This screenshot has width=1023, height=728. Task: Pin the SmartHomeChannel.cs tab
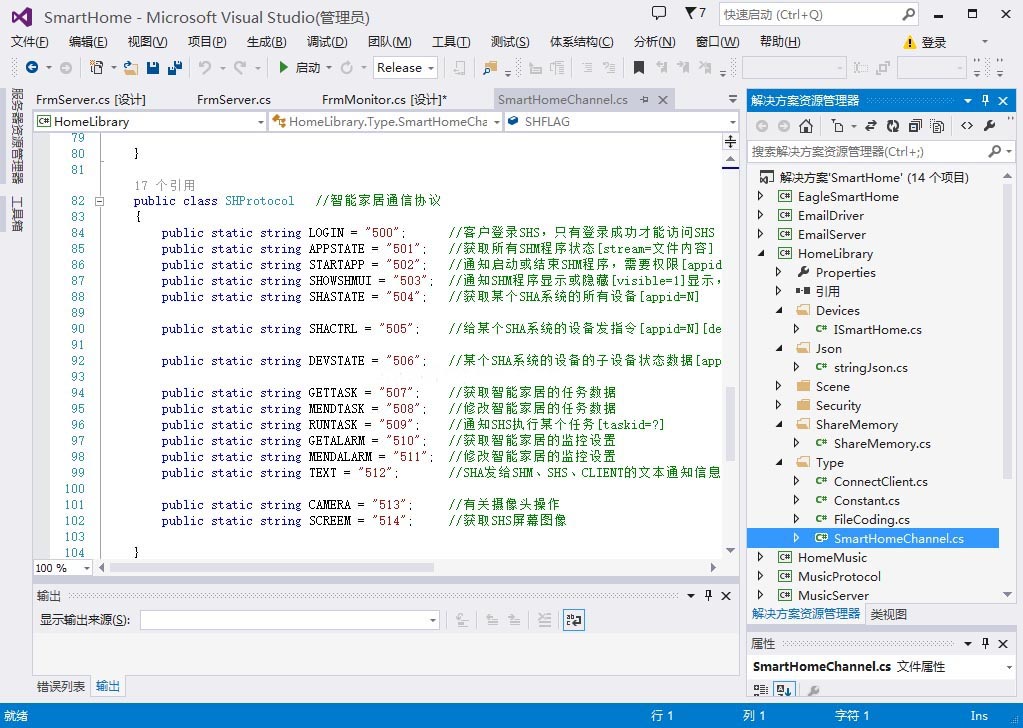coord(644,100)
